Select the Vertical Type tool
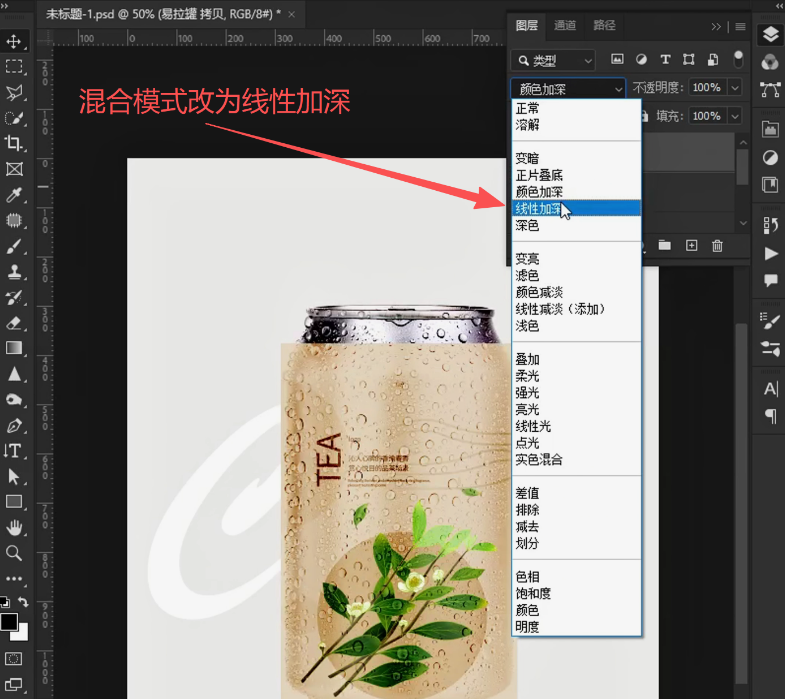Screen dimensions: 785x699 [14, 451]
